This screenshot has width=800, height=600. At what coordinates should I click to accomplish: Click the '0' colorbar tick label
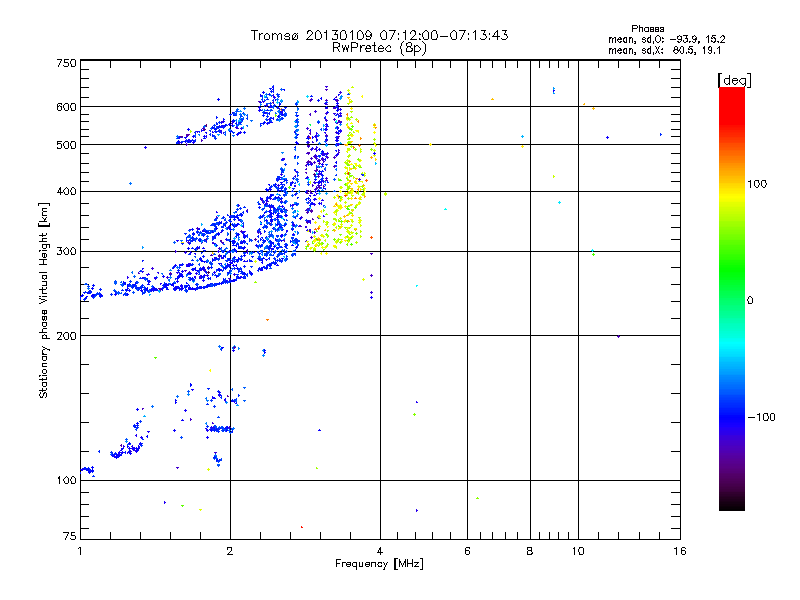(750, 301)
